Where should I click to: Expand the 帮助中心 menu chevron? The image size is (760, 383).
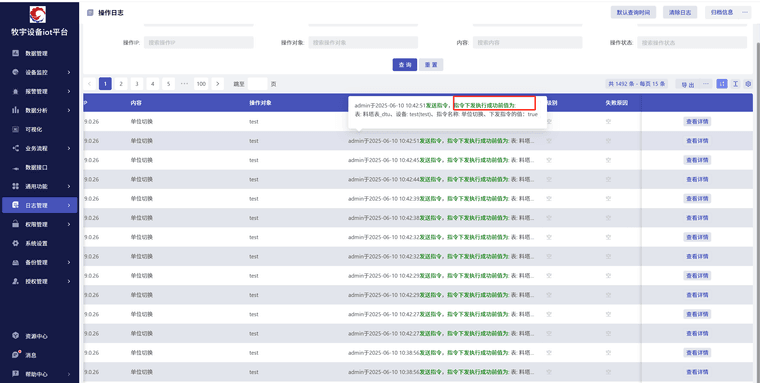click(x=69, y=374)
